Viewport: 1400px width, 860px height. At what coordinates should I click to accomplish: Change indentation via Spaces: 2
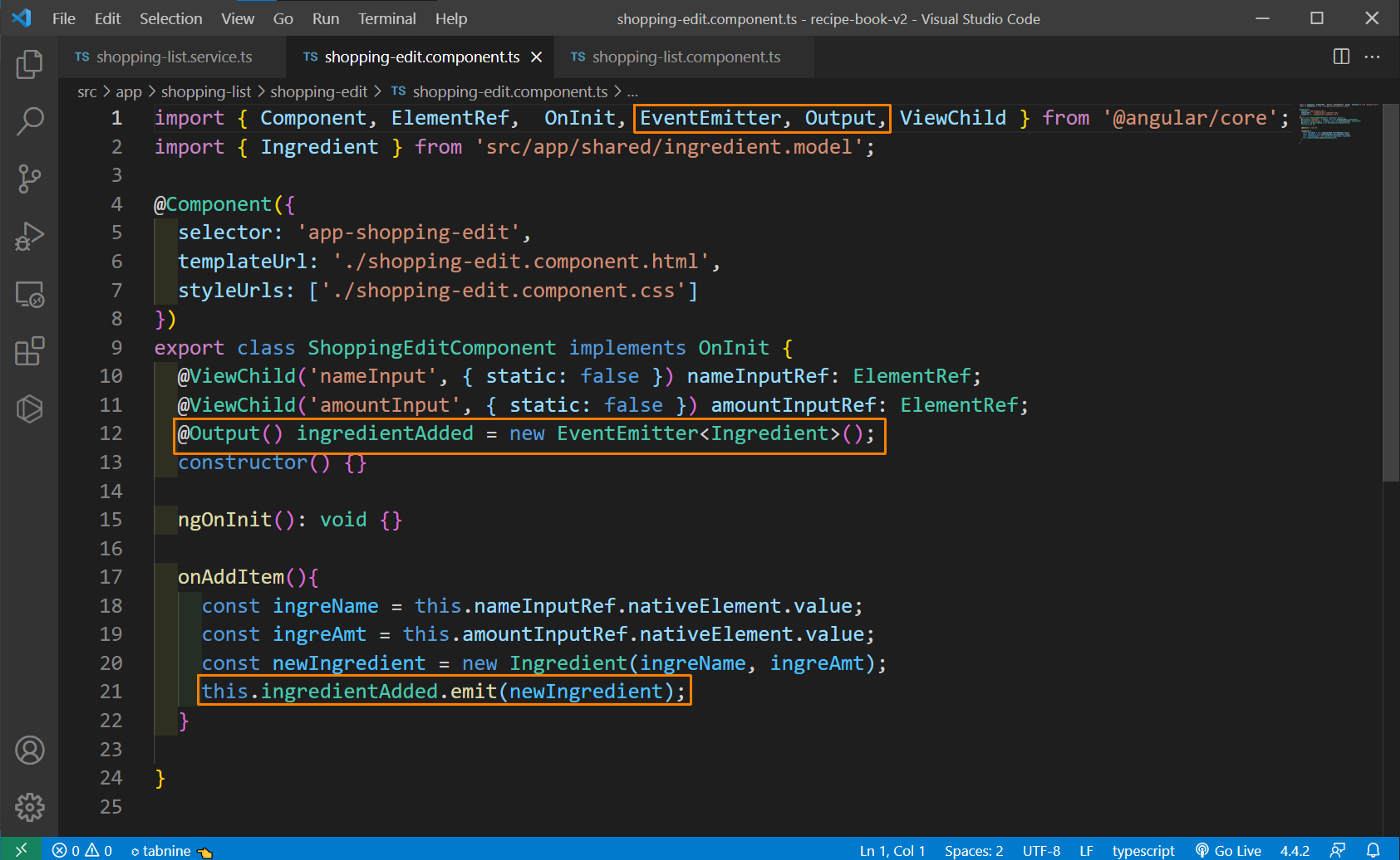point(974,850)
